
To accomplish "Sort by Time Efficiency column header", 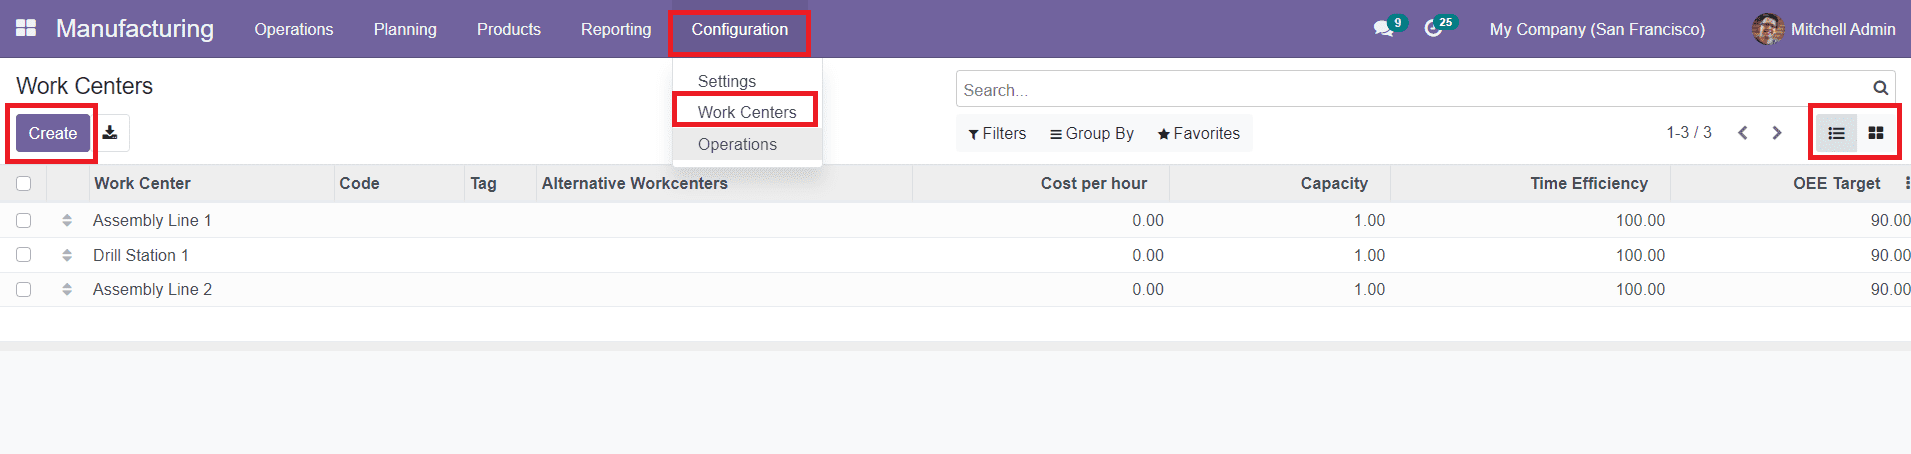I will pyautogui.click(x=1530, y=183).
